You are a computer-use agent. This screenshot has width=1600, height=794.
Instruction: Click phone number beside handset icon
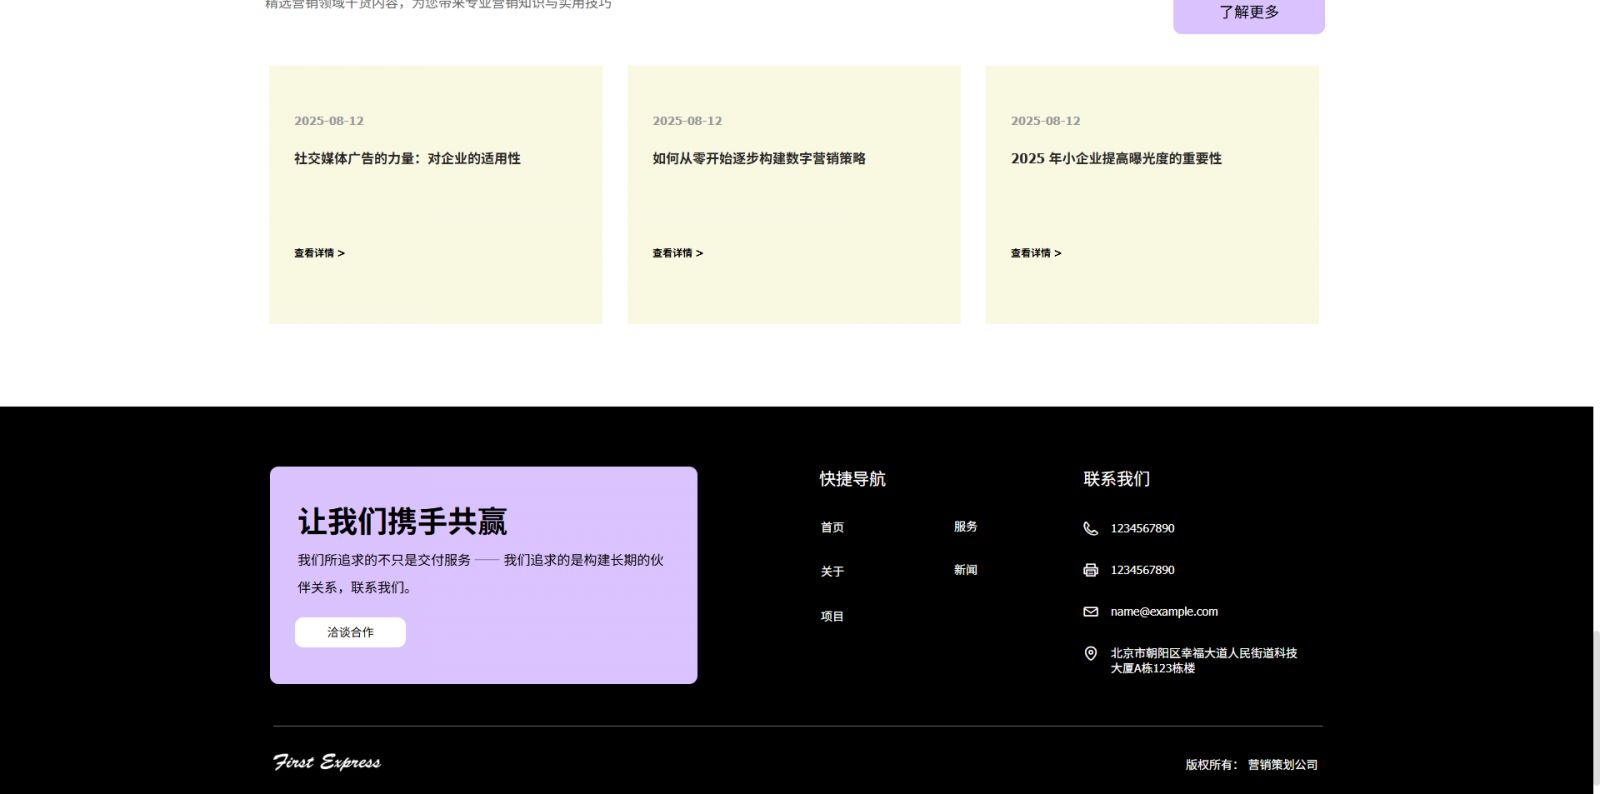[1142, 528]
